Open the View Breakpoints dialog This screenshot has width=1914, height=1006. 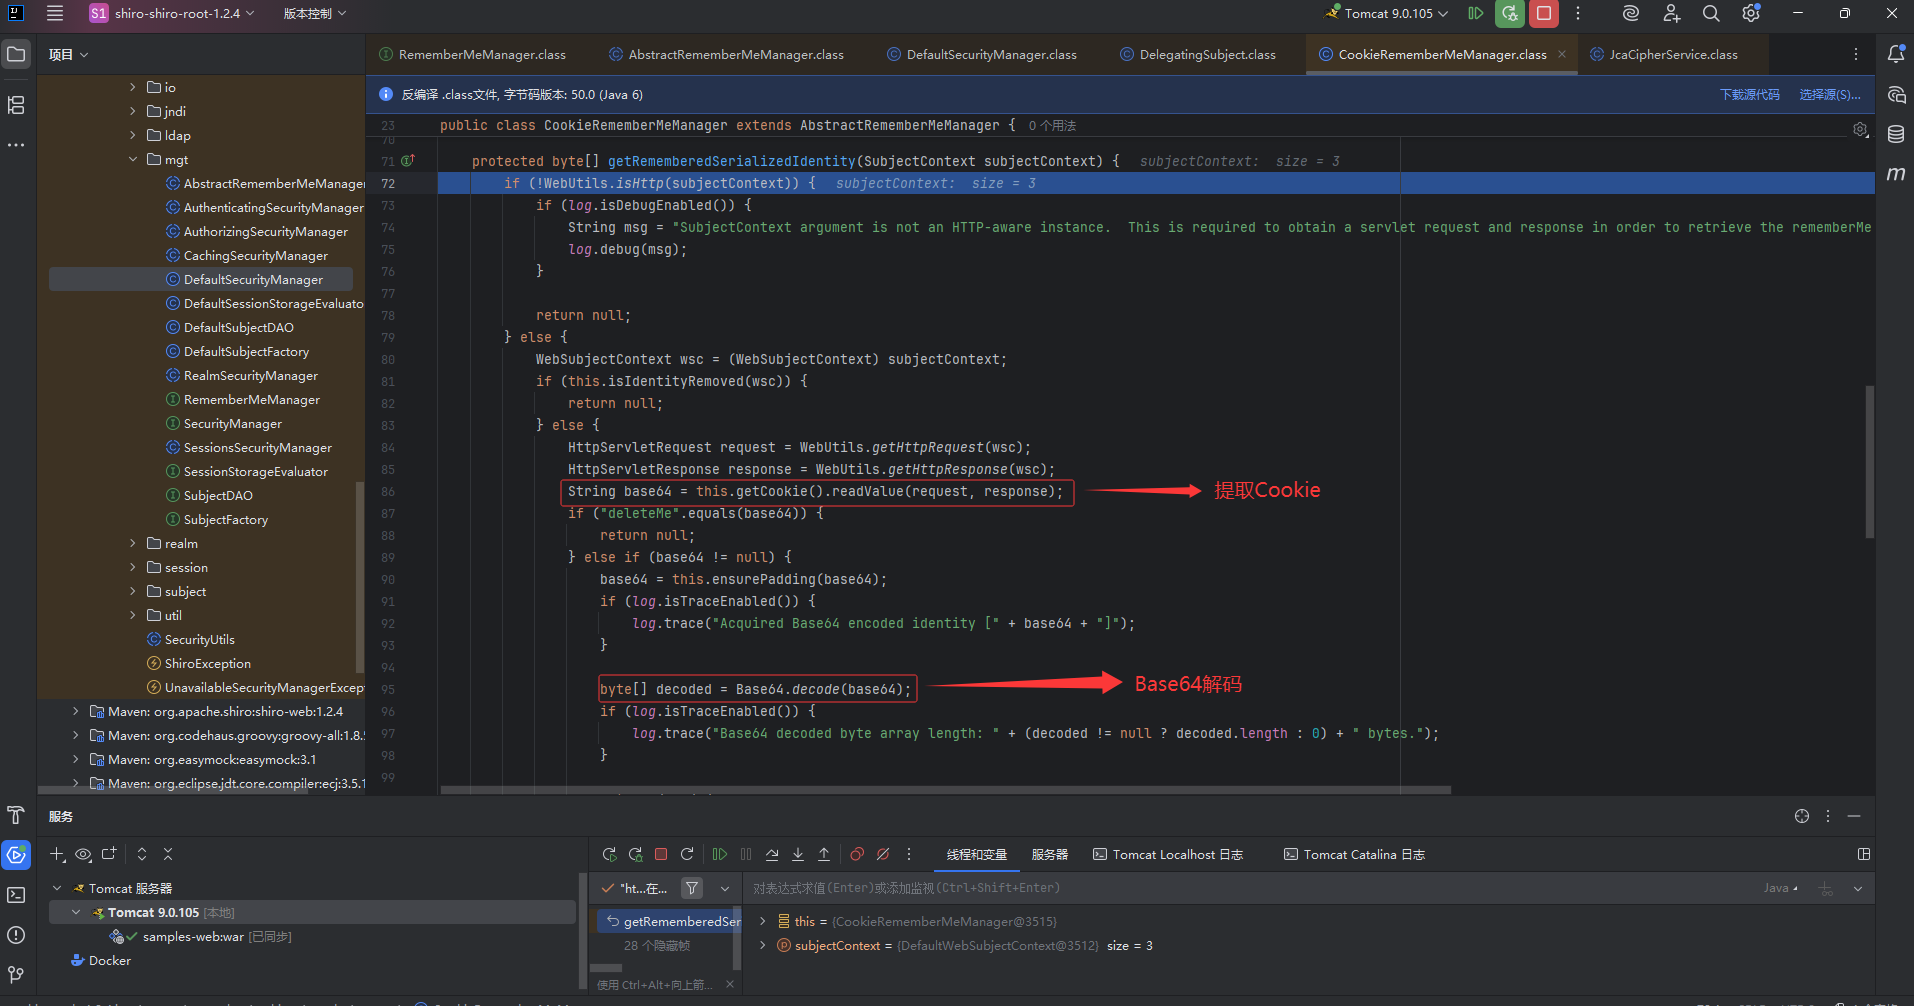857,854
